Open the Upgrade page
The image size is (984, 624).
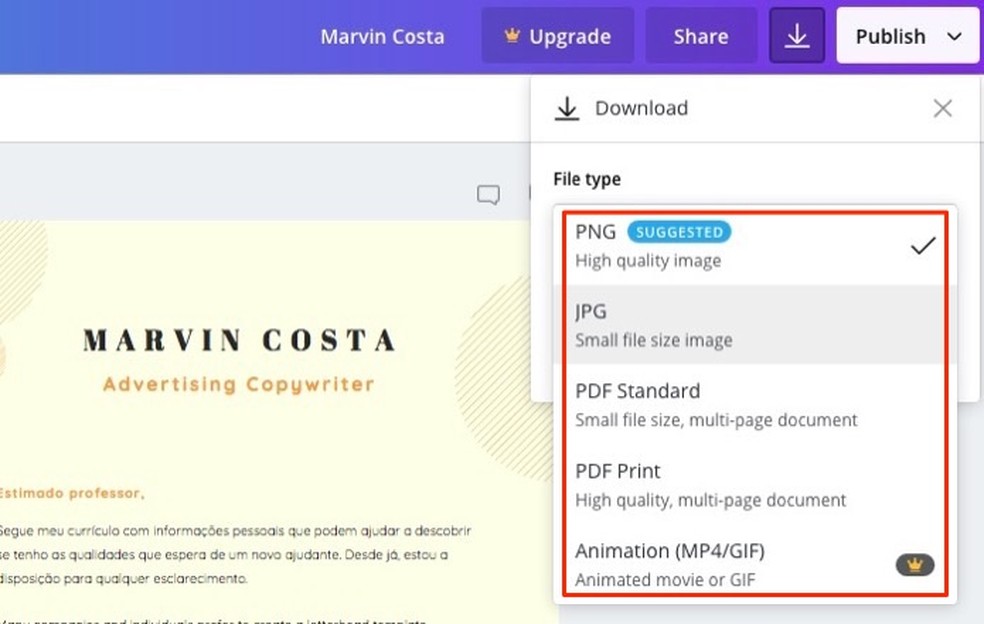click(x=558, y=35)
